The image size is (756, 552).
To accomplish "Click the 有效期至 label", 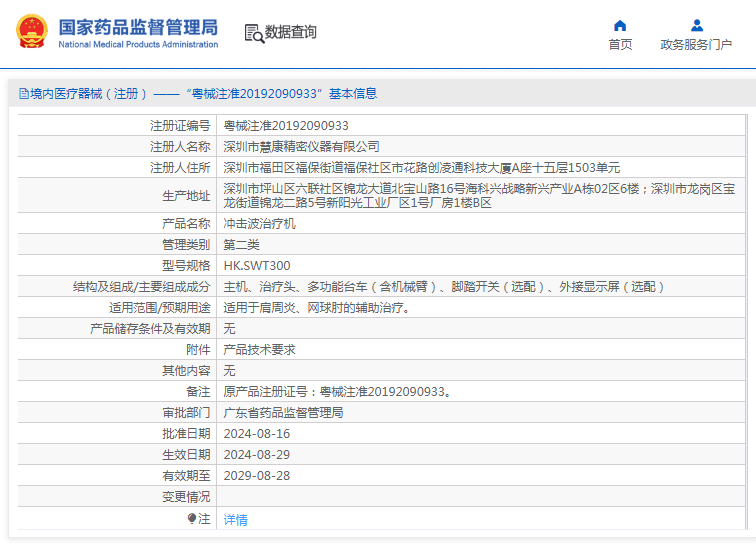I will (186, 476).
